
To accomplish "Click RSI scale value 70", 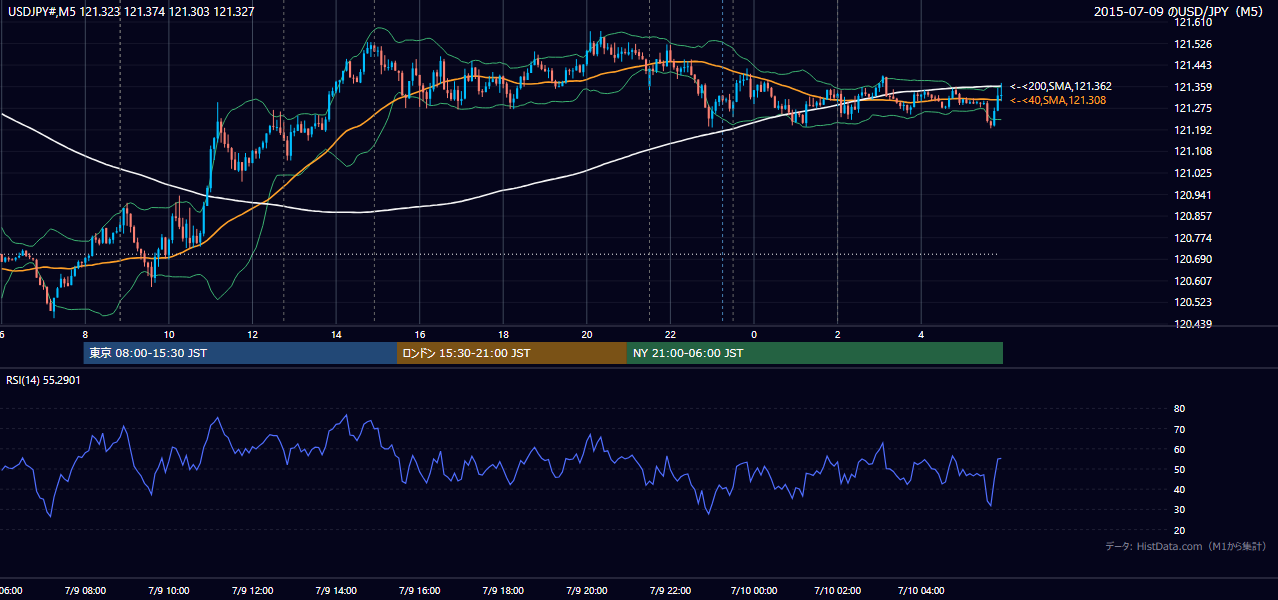I will pyautogui.click(x=1179, y=429).
